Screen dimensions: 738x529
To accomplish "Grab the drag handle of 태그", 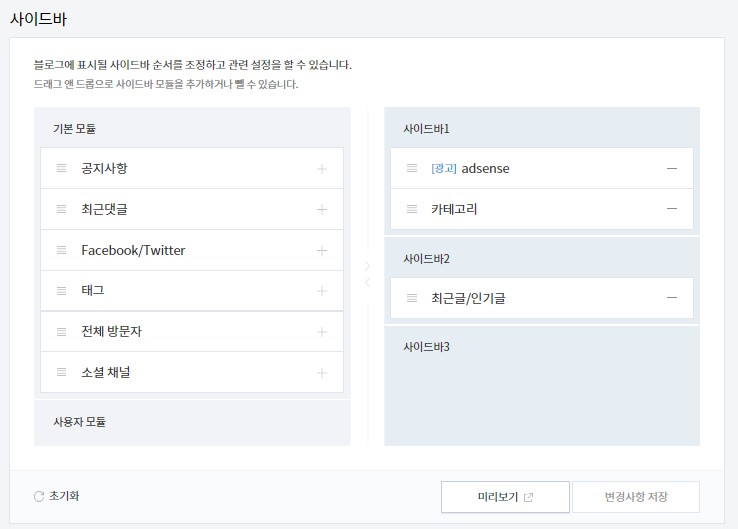I will pos(62,290).
